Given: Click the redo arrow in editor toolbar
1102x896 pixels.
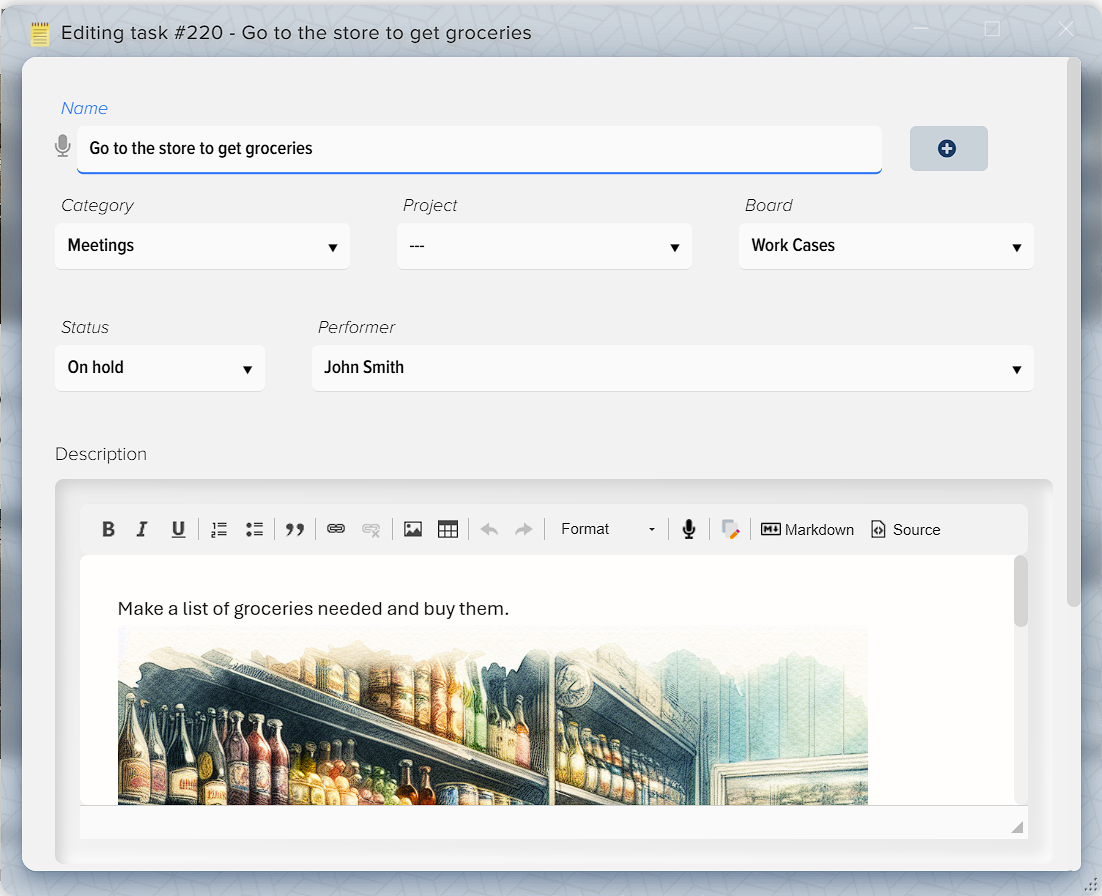Looking at the screenshot, I should 524,529.
